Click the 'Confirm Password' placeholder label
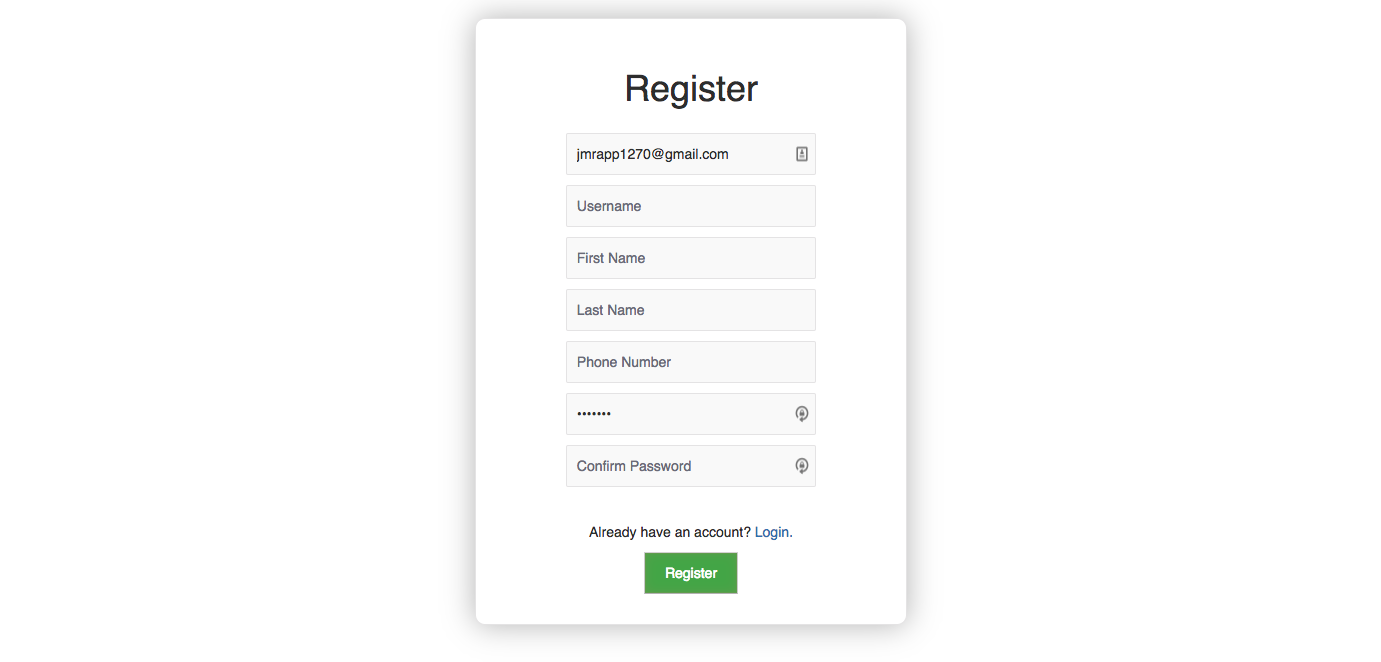This screenshot has height=662, width=1381. [x=634, y=466]
